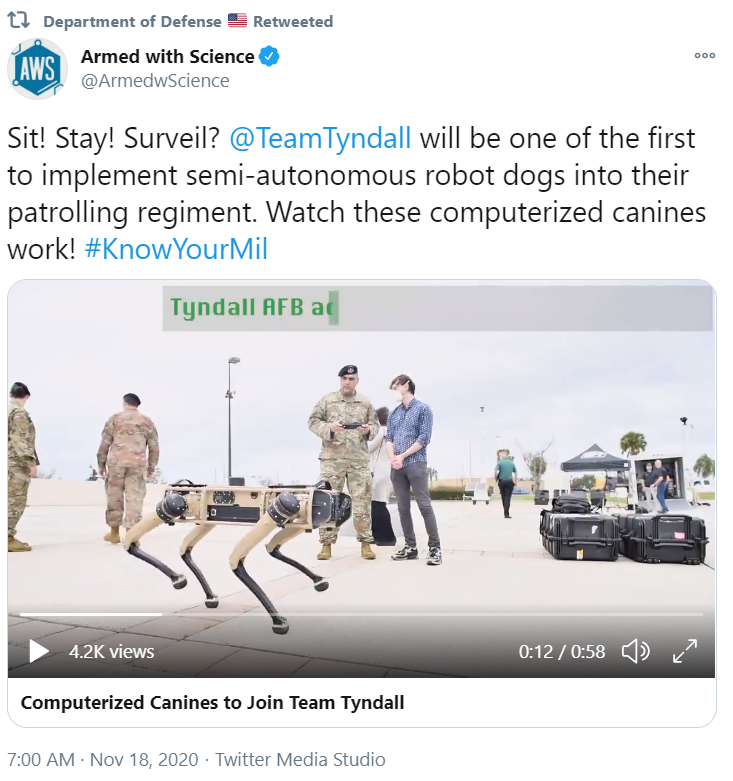Open the tweet's three-dot more menu
Image resolution: width=733 pixels, height=781 pixels.
click(705, 55)
